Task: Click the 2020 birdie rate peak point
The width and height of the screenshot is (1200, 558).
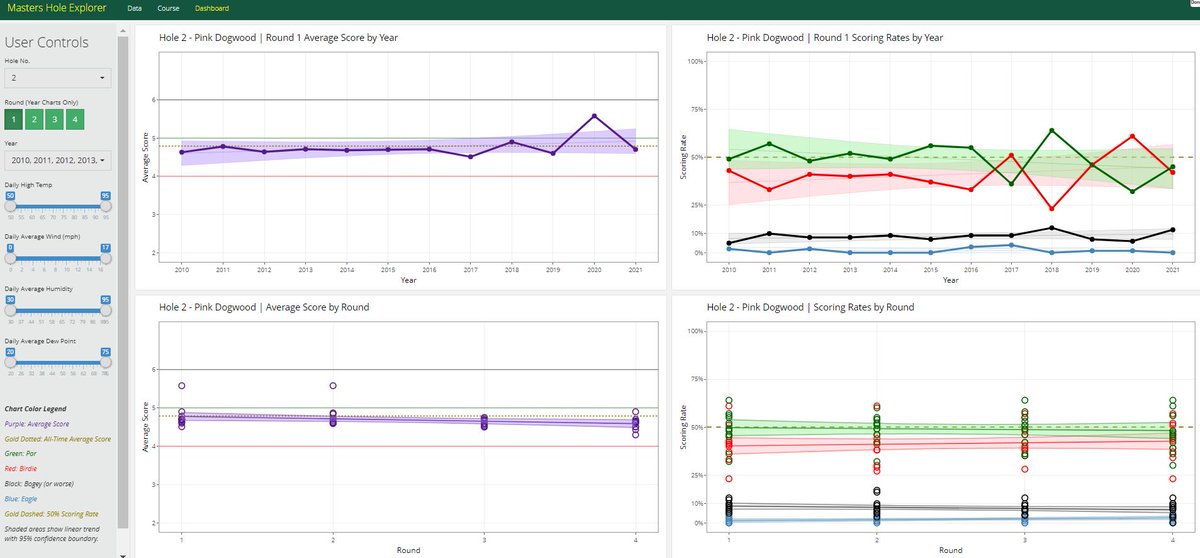Action: pyautogui.click(x=1132, y=136)
